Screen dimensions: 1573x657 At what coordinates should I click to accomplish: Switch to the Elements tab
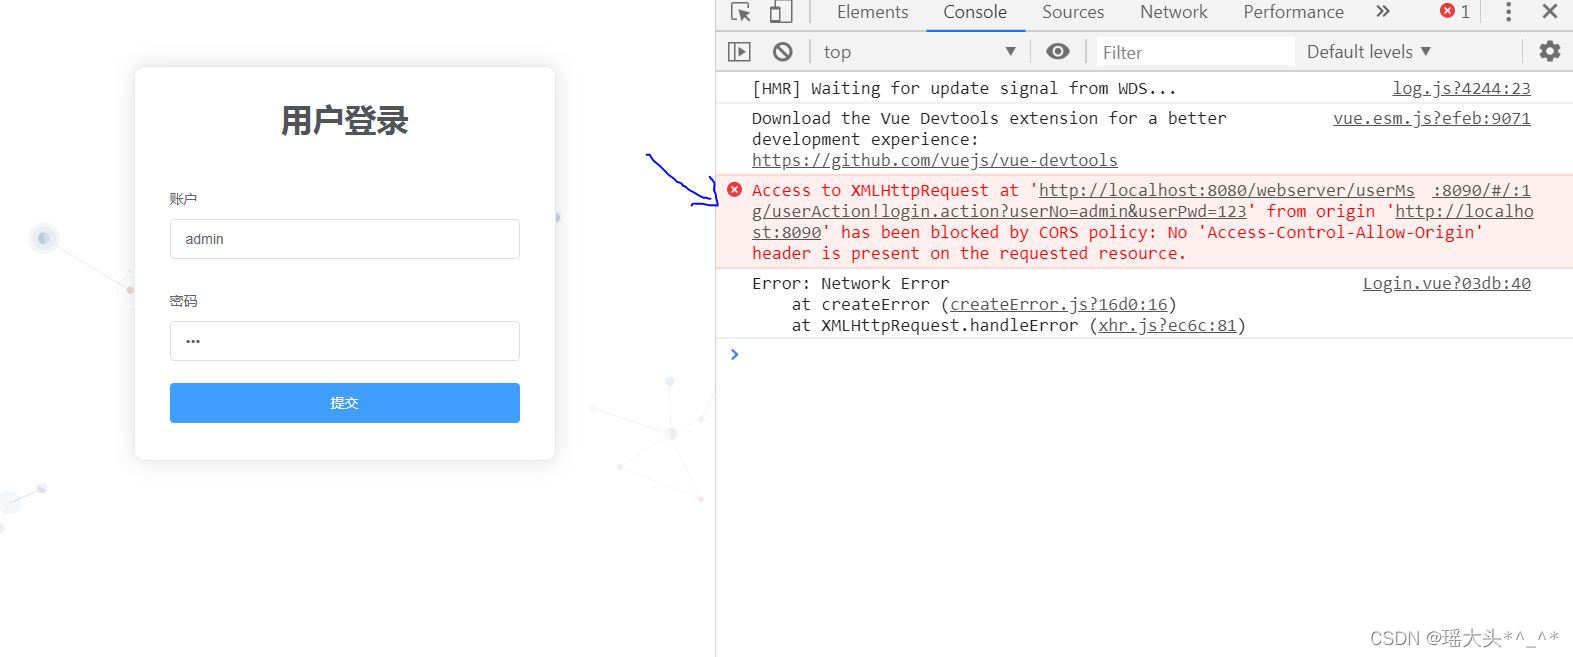tap(872, 12)
